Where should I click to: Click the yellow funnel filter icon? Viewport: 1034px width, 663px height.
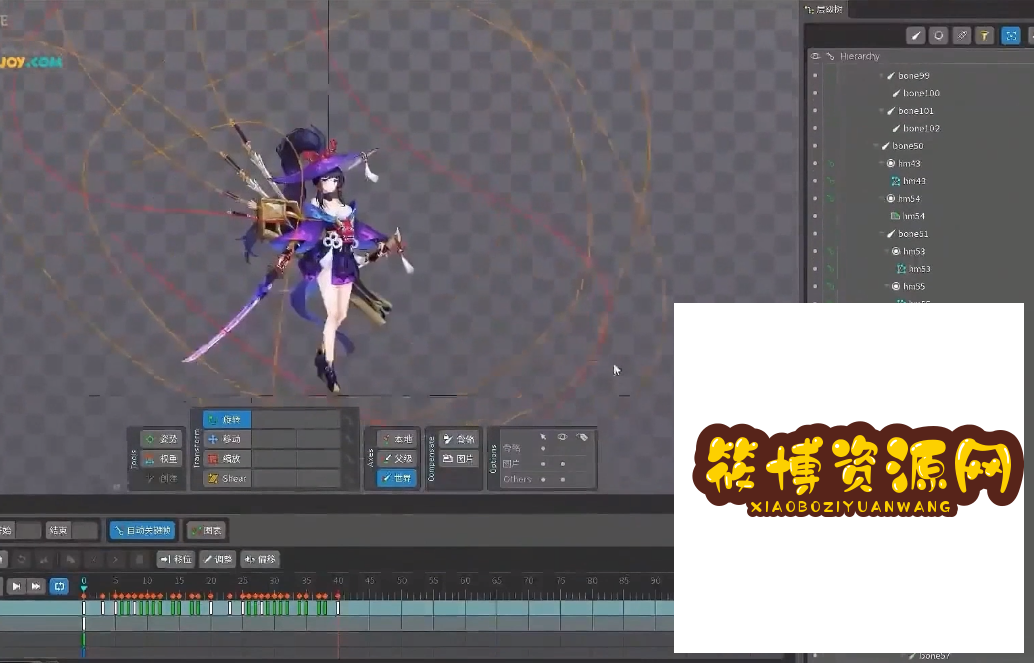[985, 36]
